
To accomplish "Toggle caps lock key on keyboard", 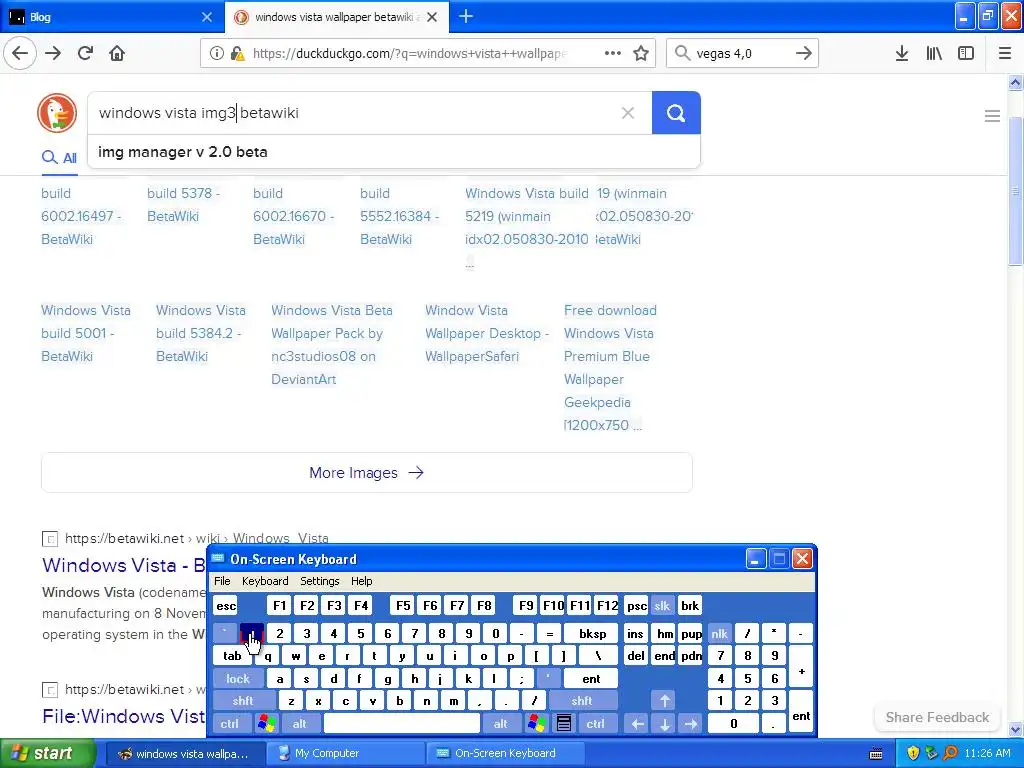I will pyautogui.click(x=238, y=679).
